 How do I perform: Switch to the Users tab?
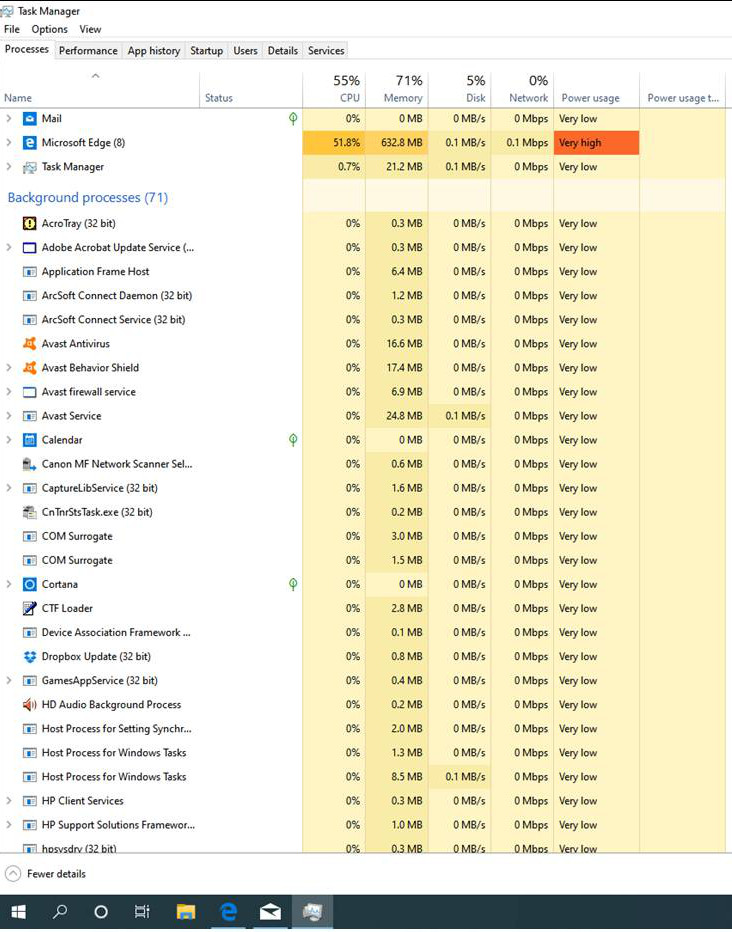(245, 51)
